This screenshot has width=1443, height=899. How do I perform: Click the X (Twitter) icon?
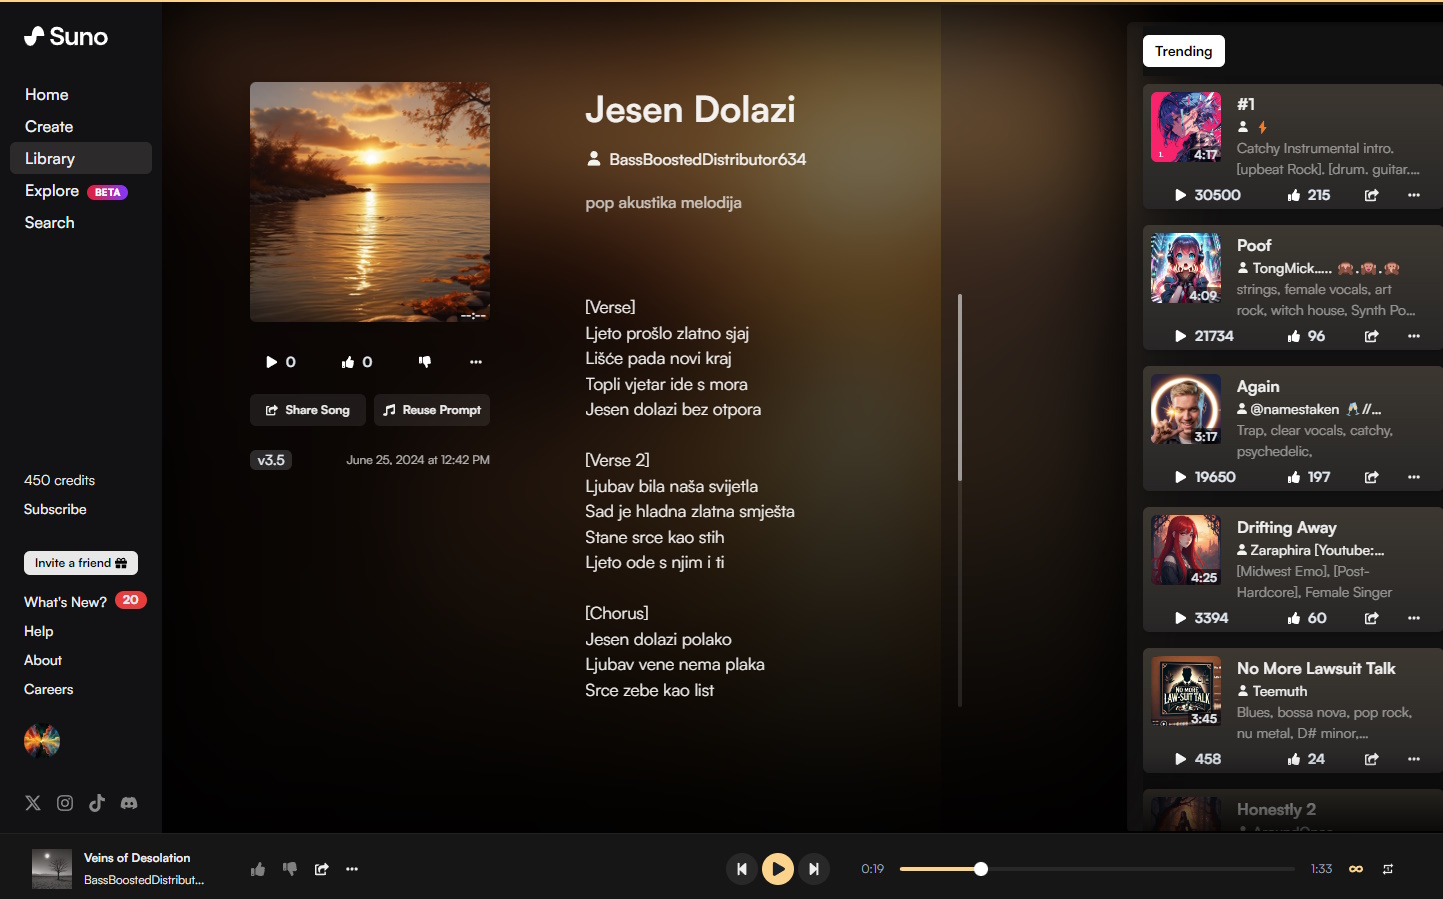(33, 803)
